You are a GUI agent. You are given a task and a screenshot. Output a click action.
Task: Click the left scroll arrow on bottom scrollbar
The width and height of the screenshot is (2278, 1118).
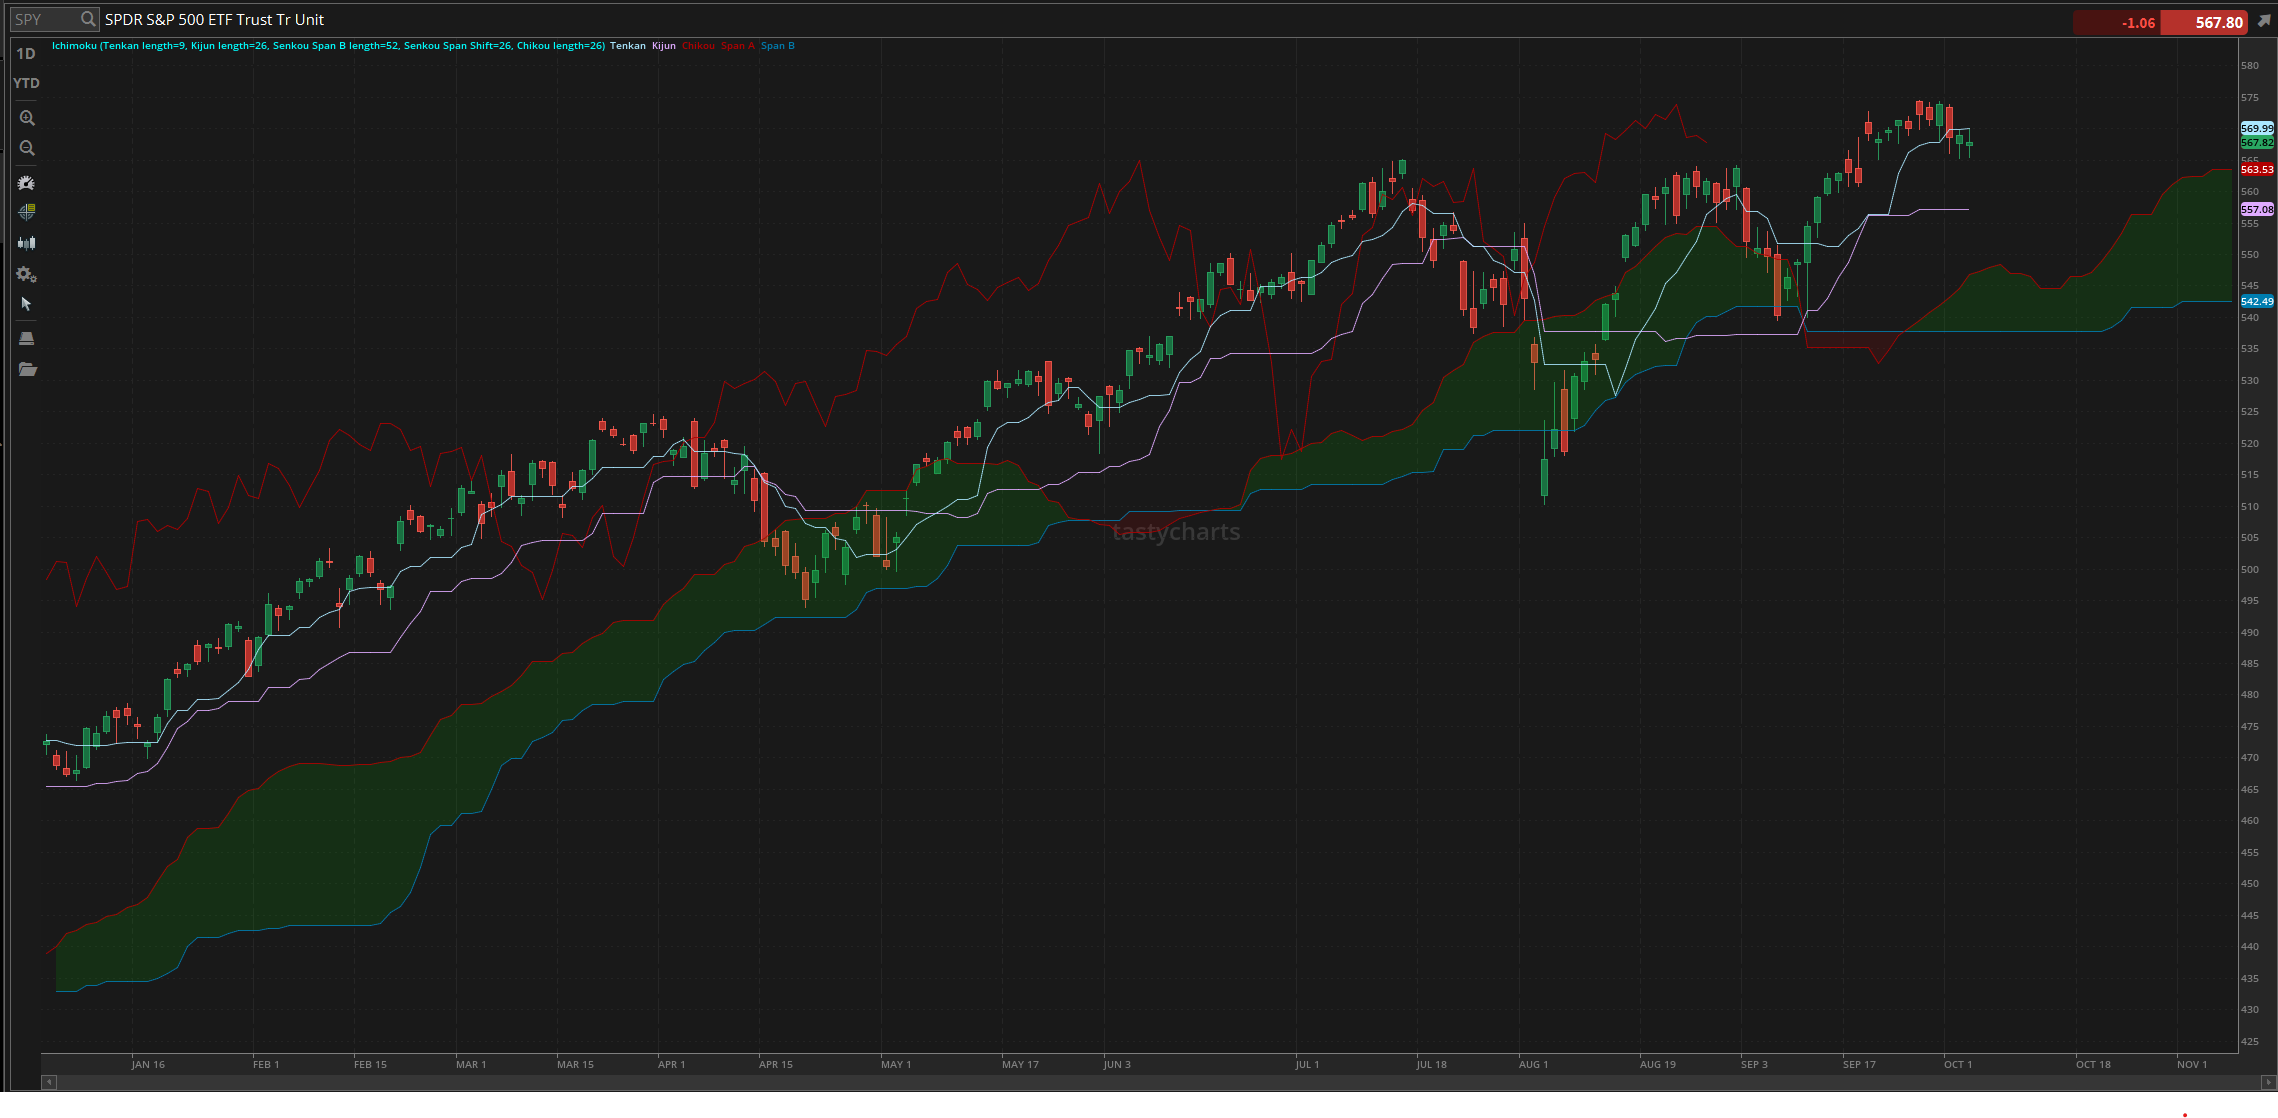pos(49,1082)
